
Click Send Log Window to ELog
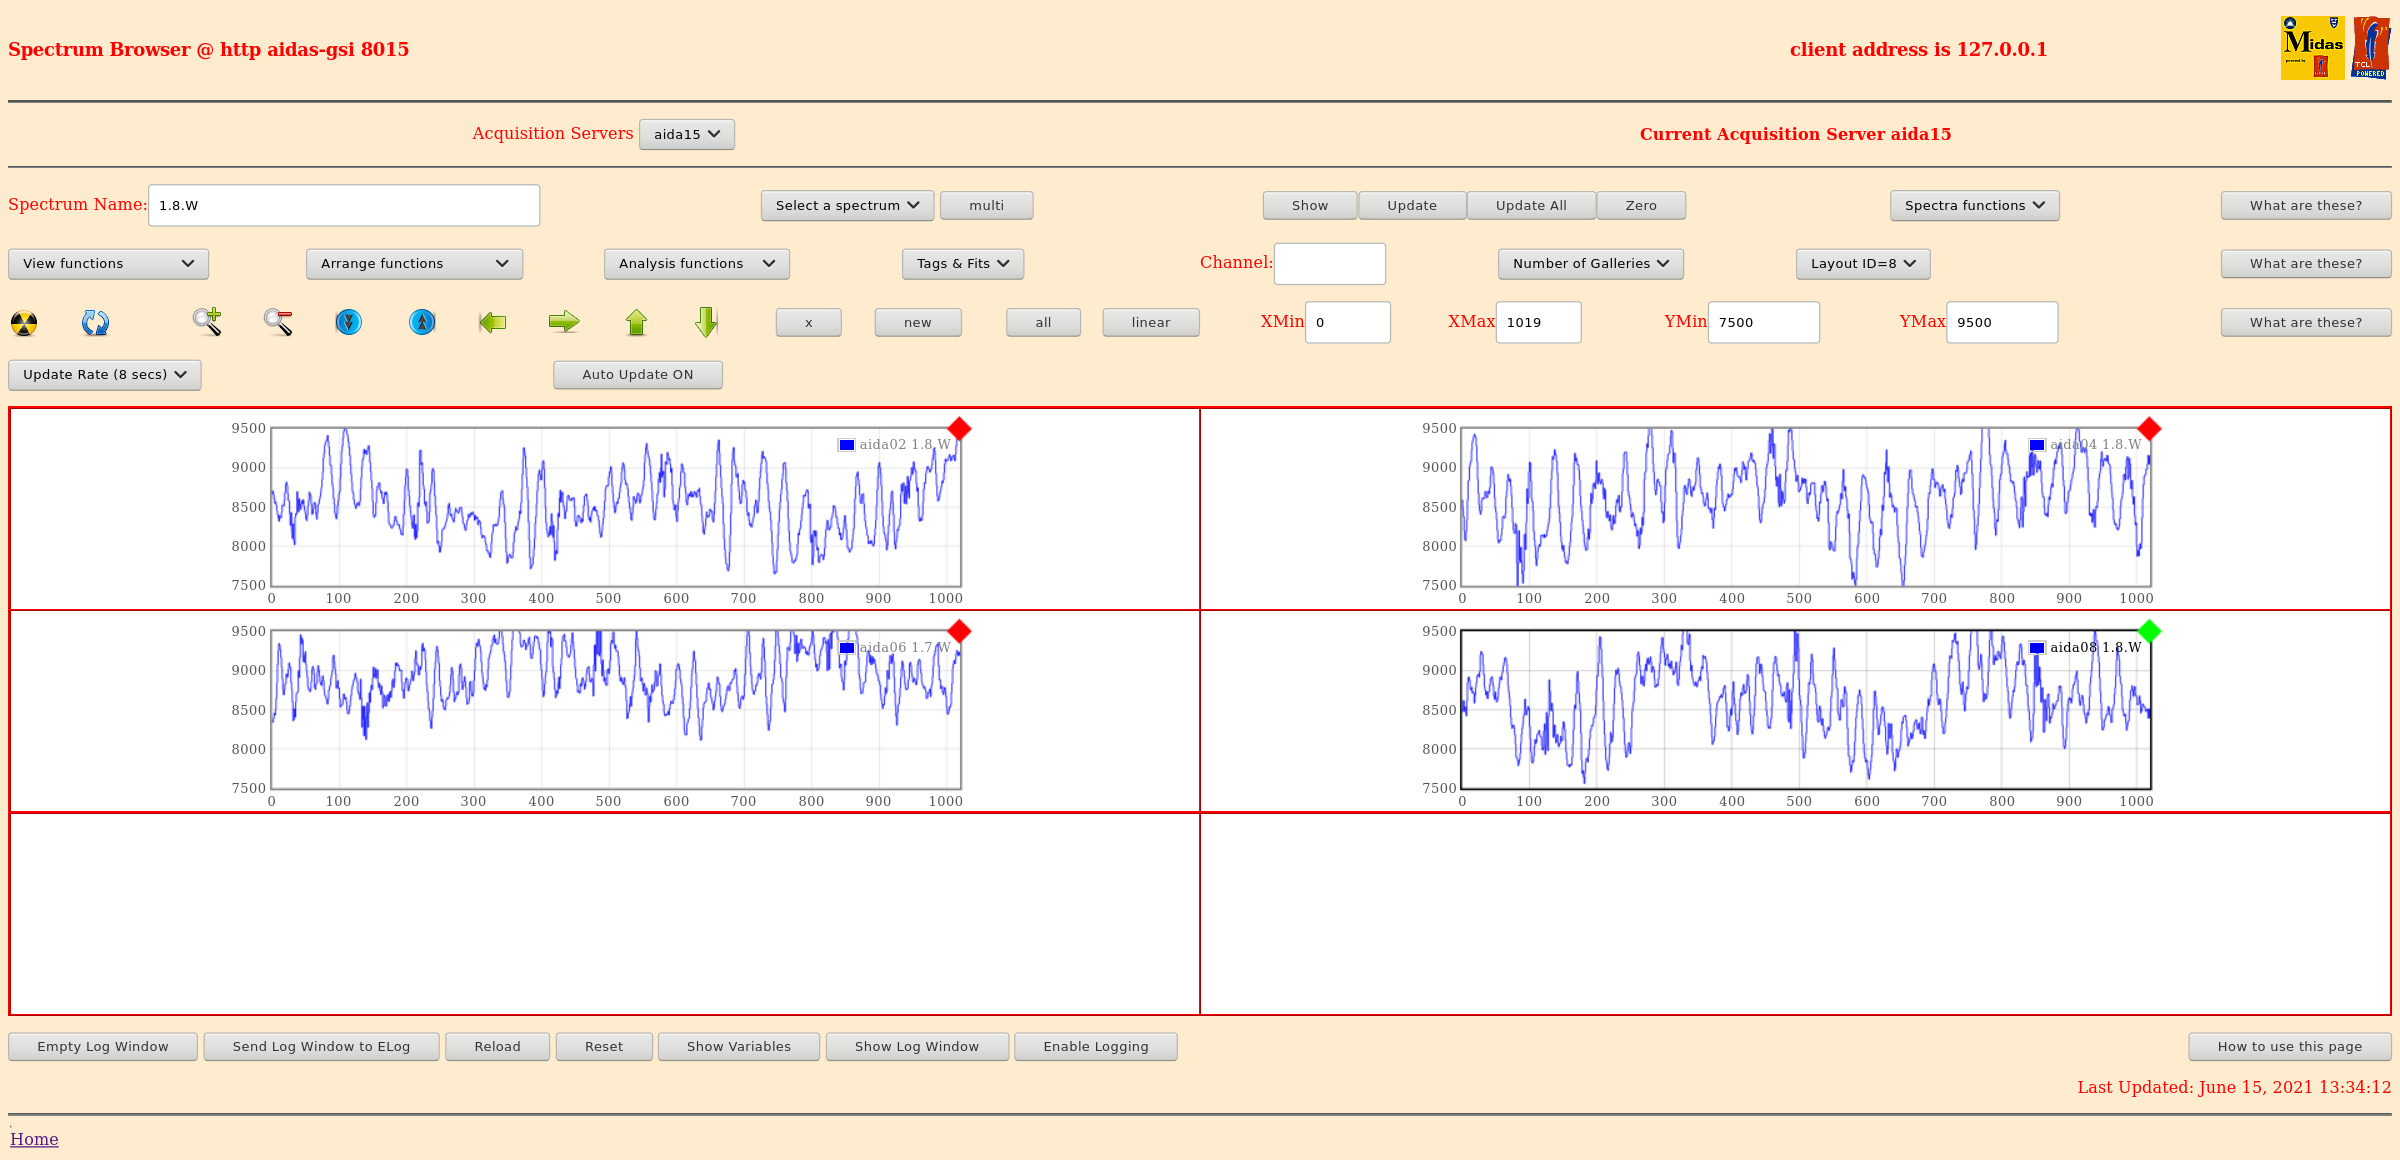point(321,1047)
